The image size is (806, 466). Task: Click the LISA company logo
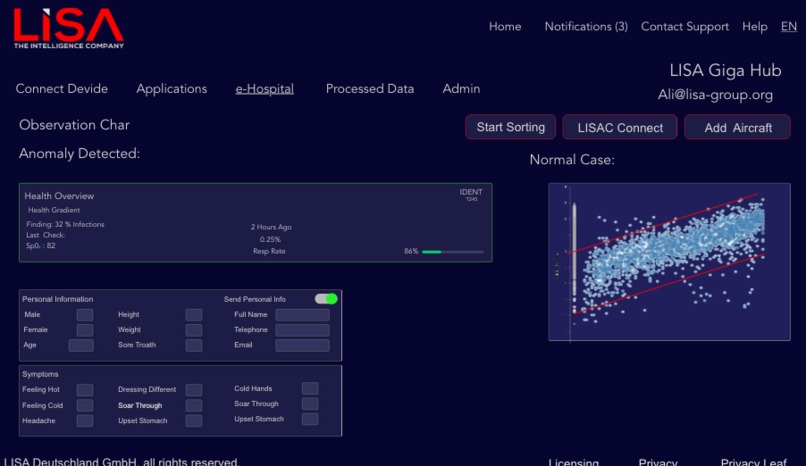point(68,28)
